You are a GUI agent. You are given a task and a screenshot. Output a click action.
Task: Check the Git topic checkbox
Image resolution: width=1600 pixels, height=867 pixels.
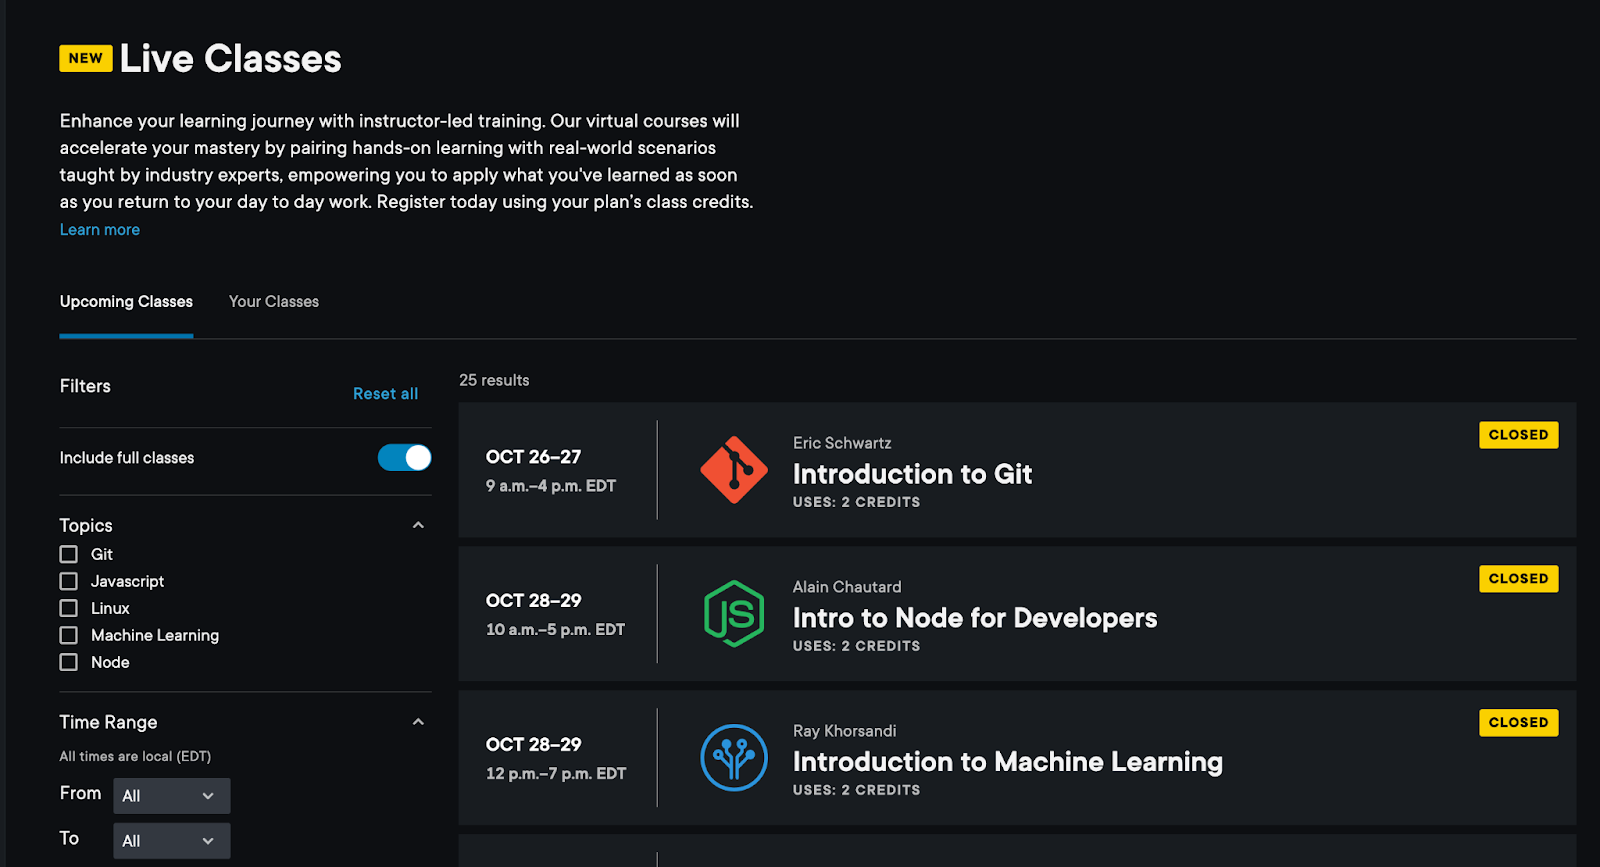tap(69, 554)
